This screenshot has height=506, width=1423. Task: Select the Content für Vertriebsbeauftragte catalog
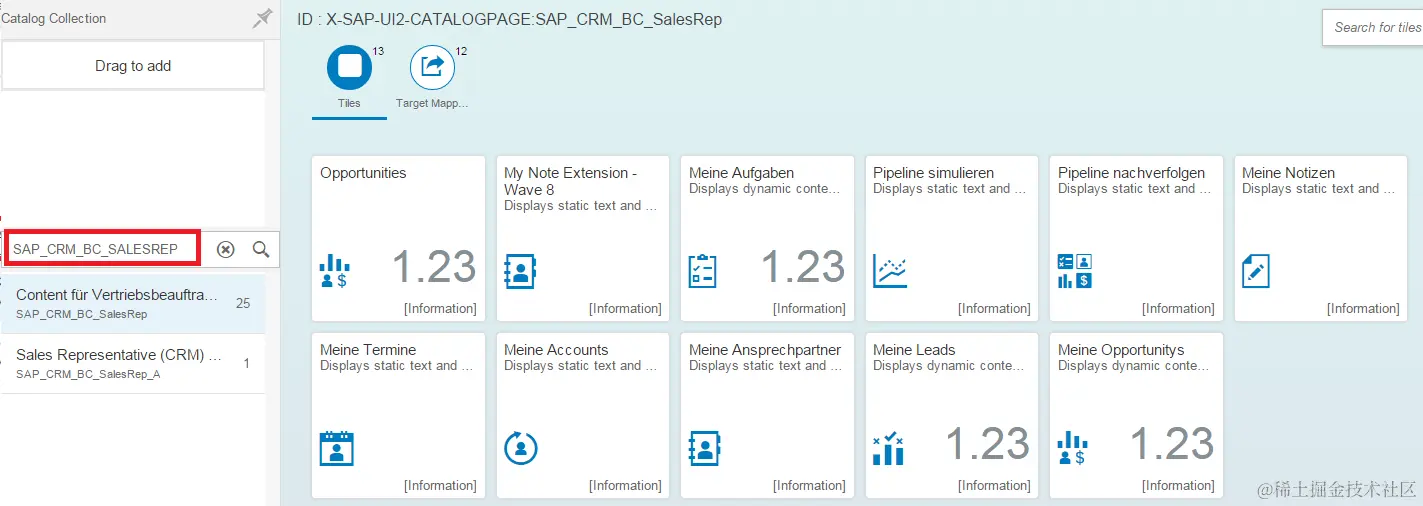click(x=133, y=303)
